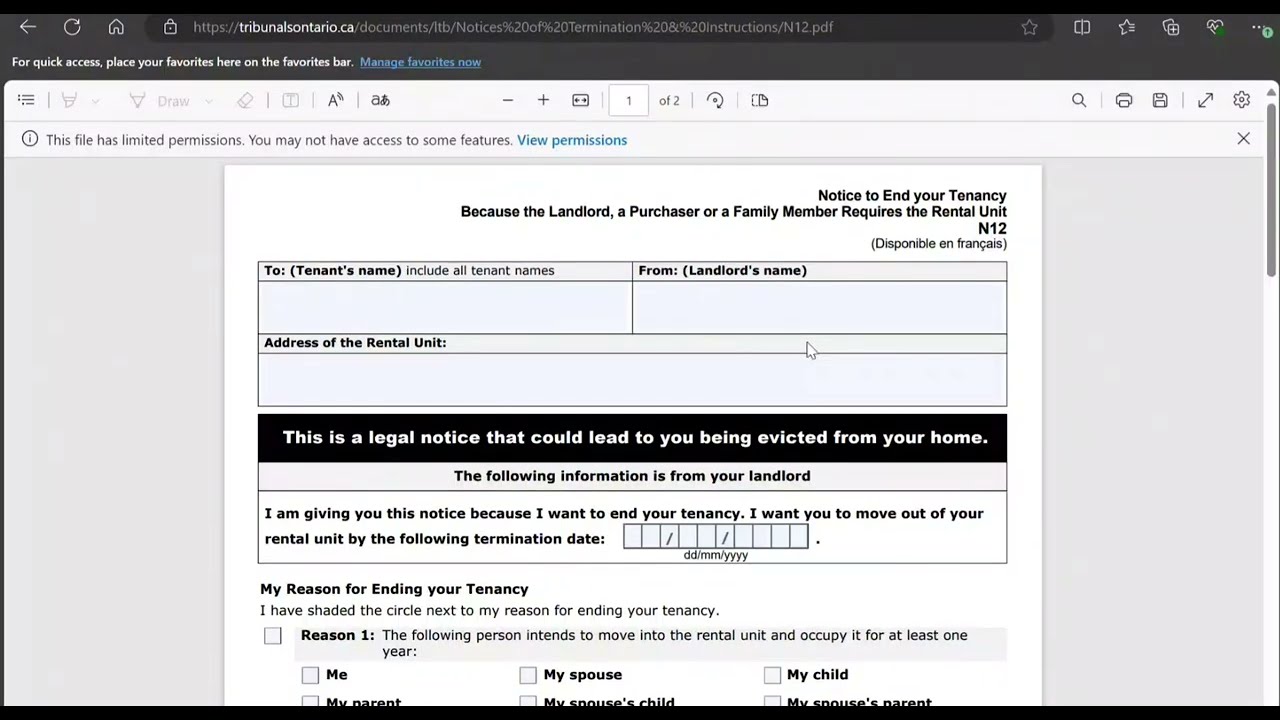Open the Favorites list icon
This screenshot has height=720, width=1280.
pyautogui.click(x=1127, y=27)
